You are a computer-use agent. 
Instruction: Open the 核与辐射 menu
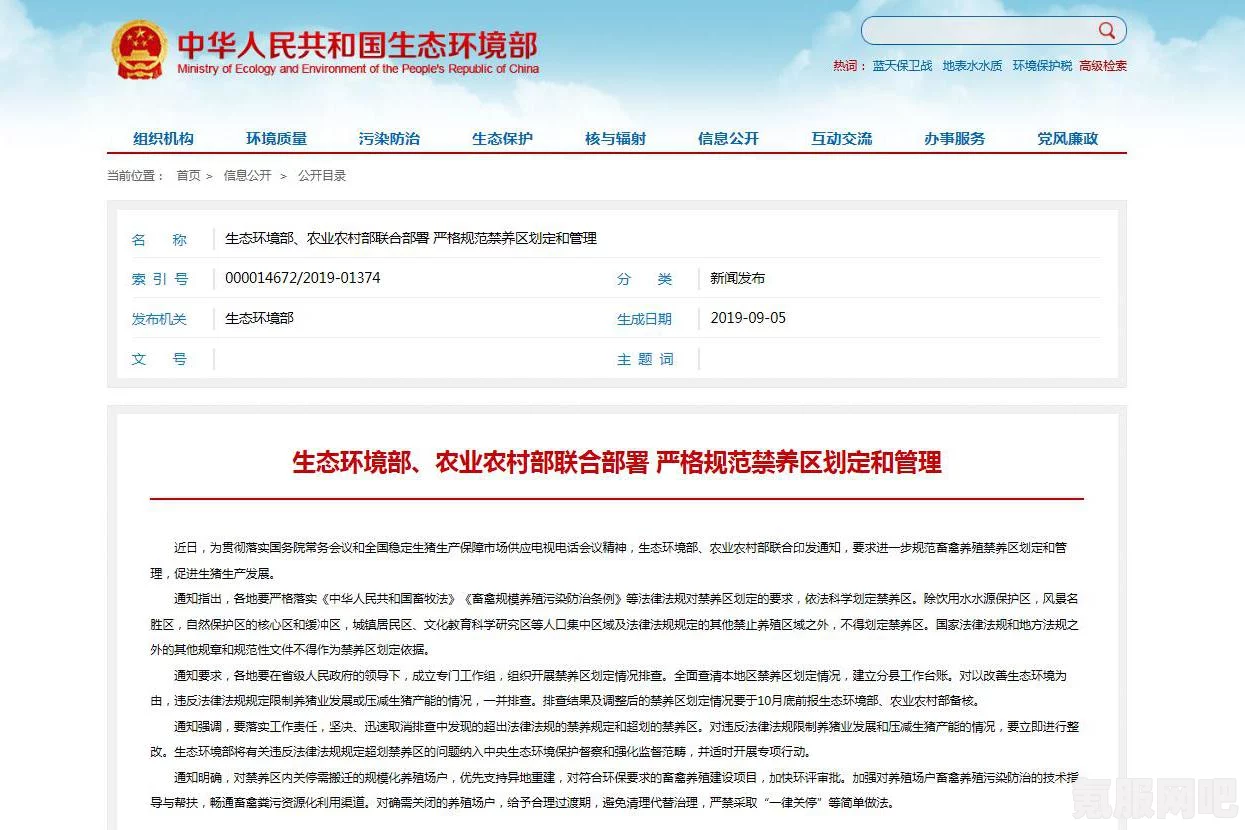[x=616, y=139]
